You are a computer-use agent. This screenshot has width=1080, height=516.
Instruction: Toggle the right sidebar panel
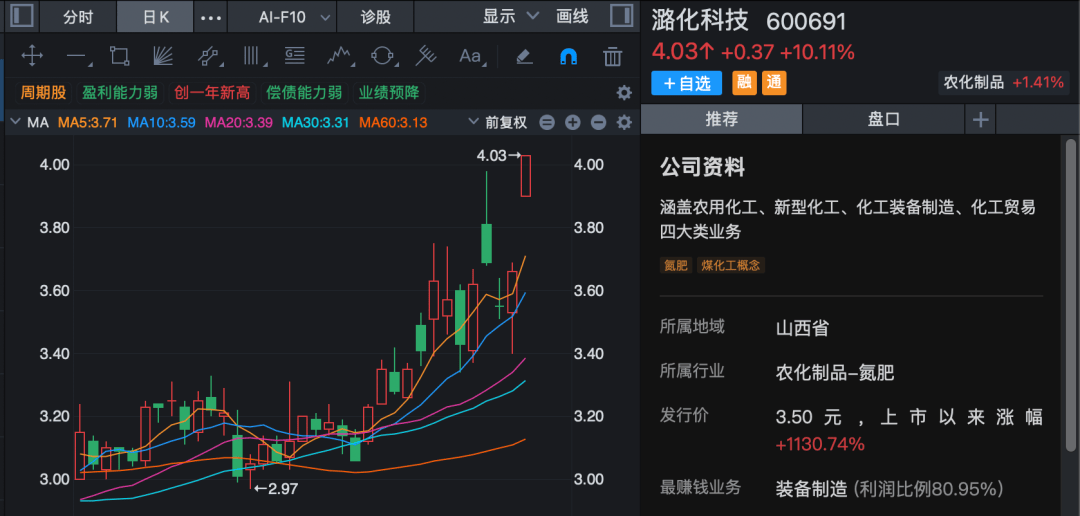click(x=620, y=16)
